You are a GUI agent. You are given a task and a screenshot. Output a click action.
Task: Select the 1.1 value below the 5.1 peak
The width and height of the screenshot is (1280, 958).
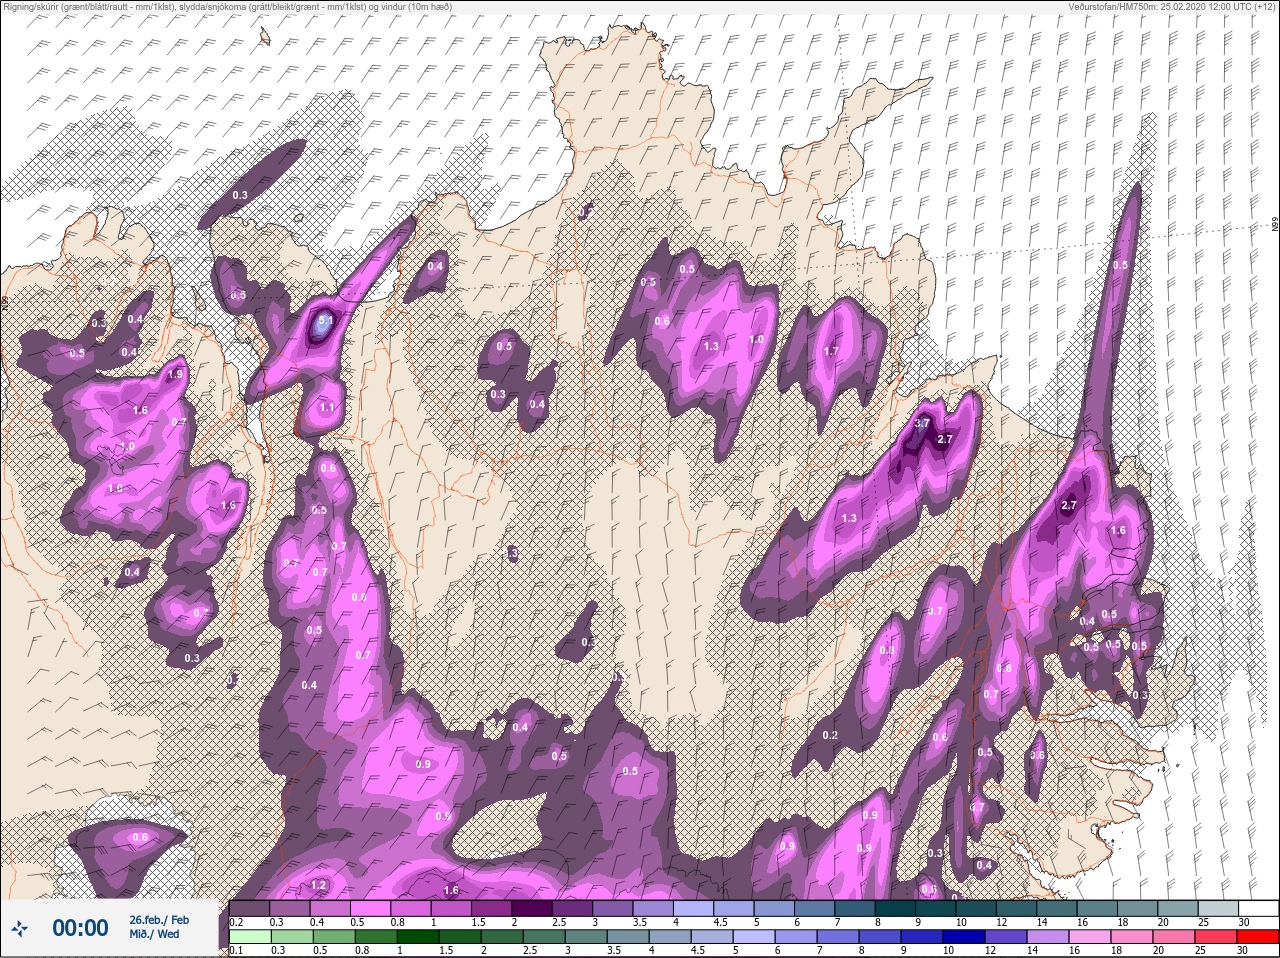click(x=327, y=408)
